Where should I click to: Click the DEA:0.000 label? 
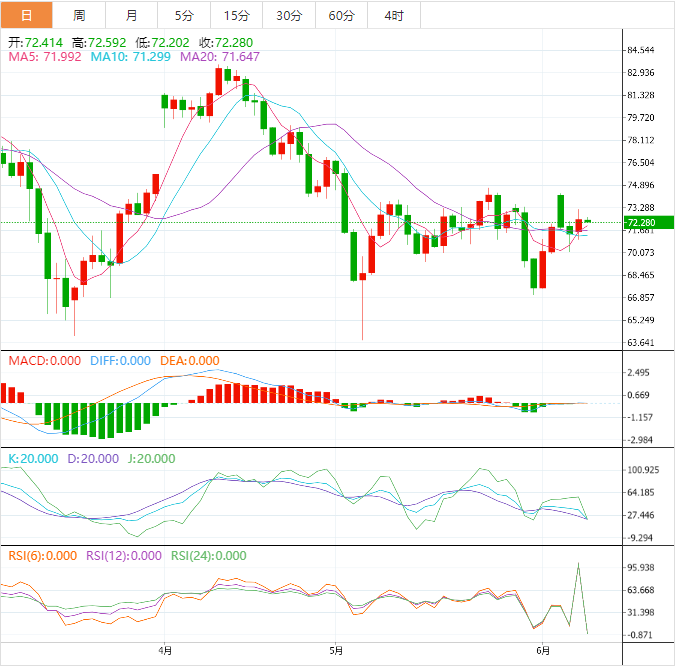point(188,361)
